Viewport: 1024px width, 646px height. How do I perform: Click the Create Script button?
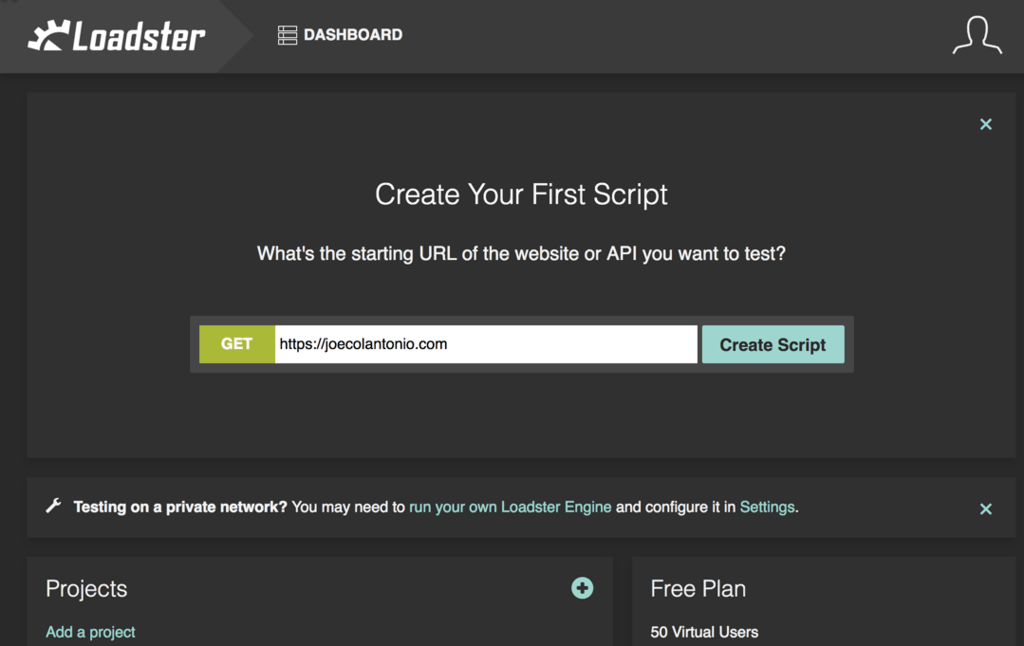773,344
